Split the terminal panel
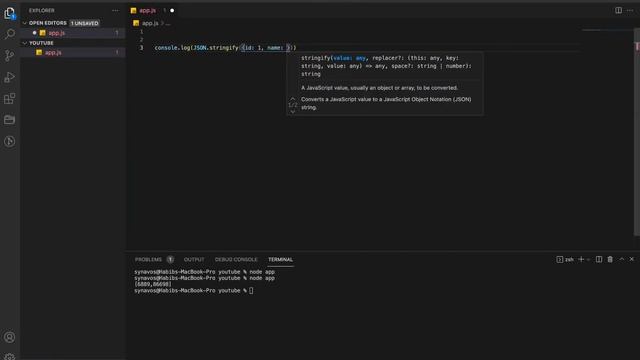Viewport: 640px width, 360px height. 599,259
